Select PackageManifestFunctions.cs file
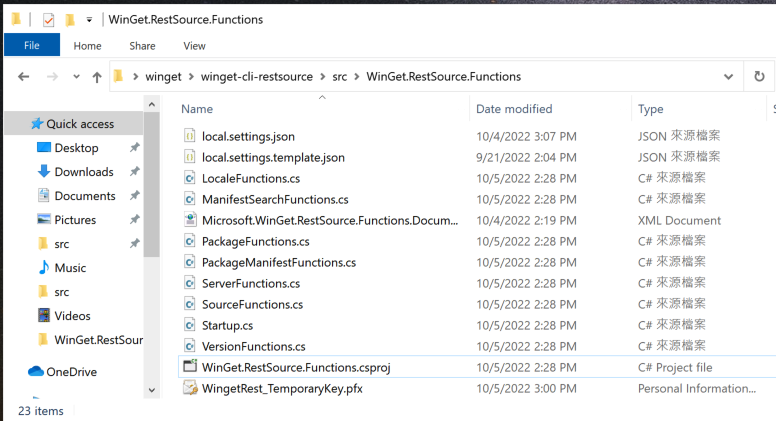 [x=279, y=262]
